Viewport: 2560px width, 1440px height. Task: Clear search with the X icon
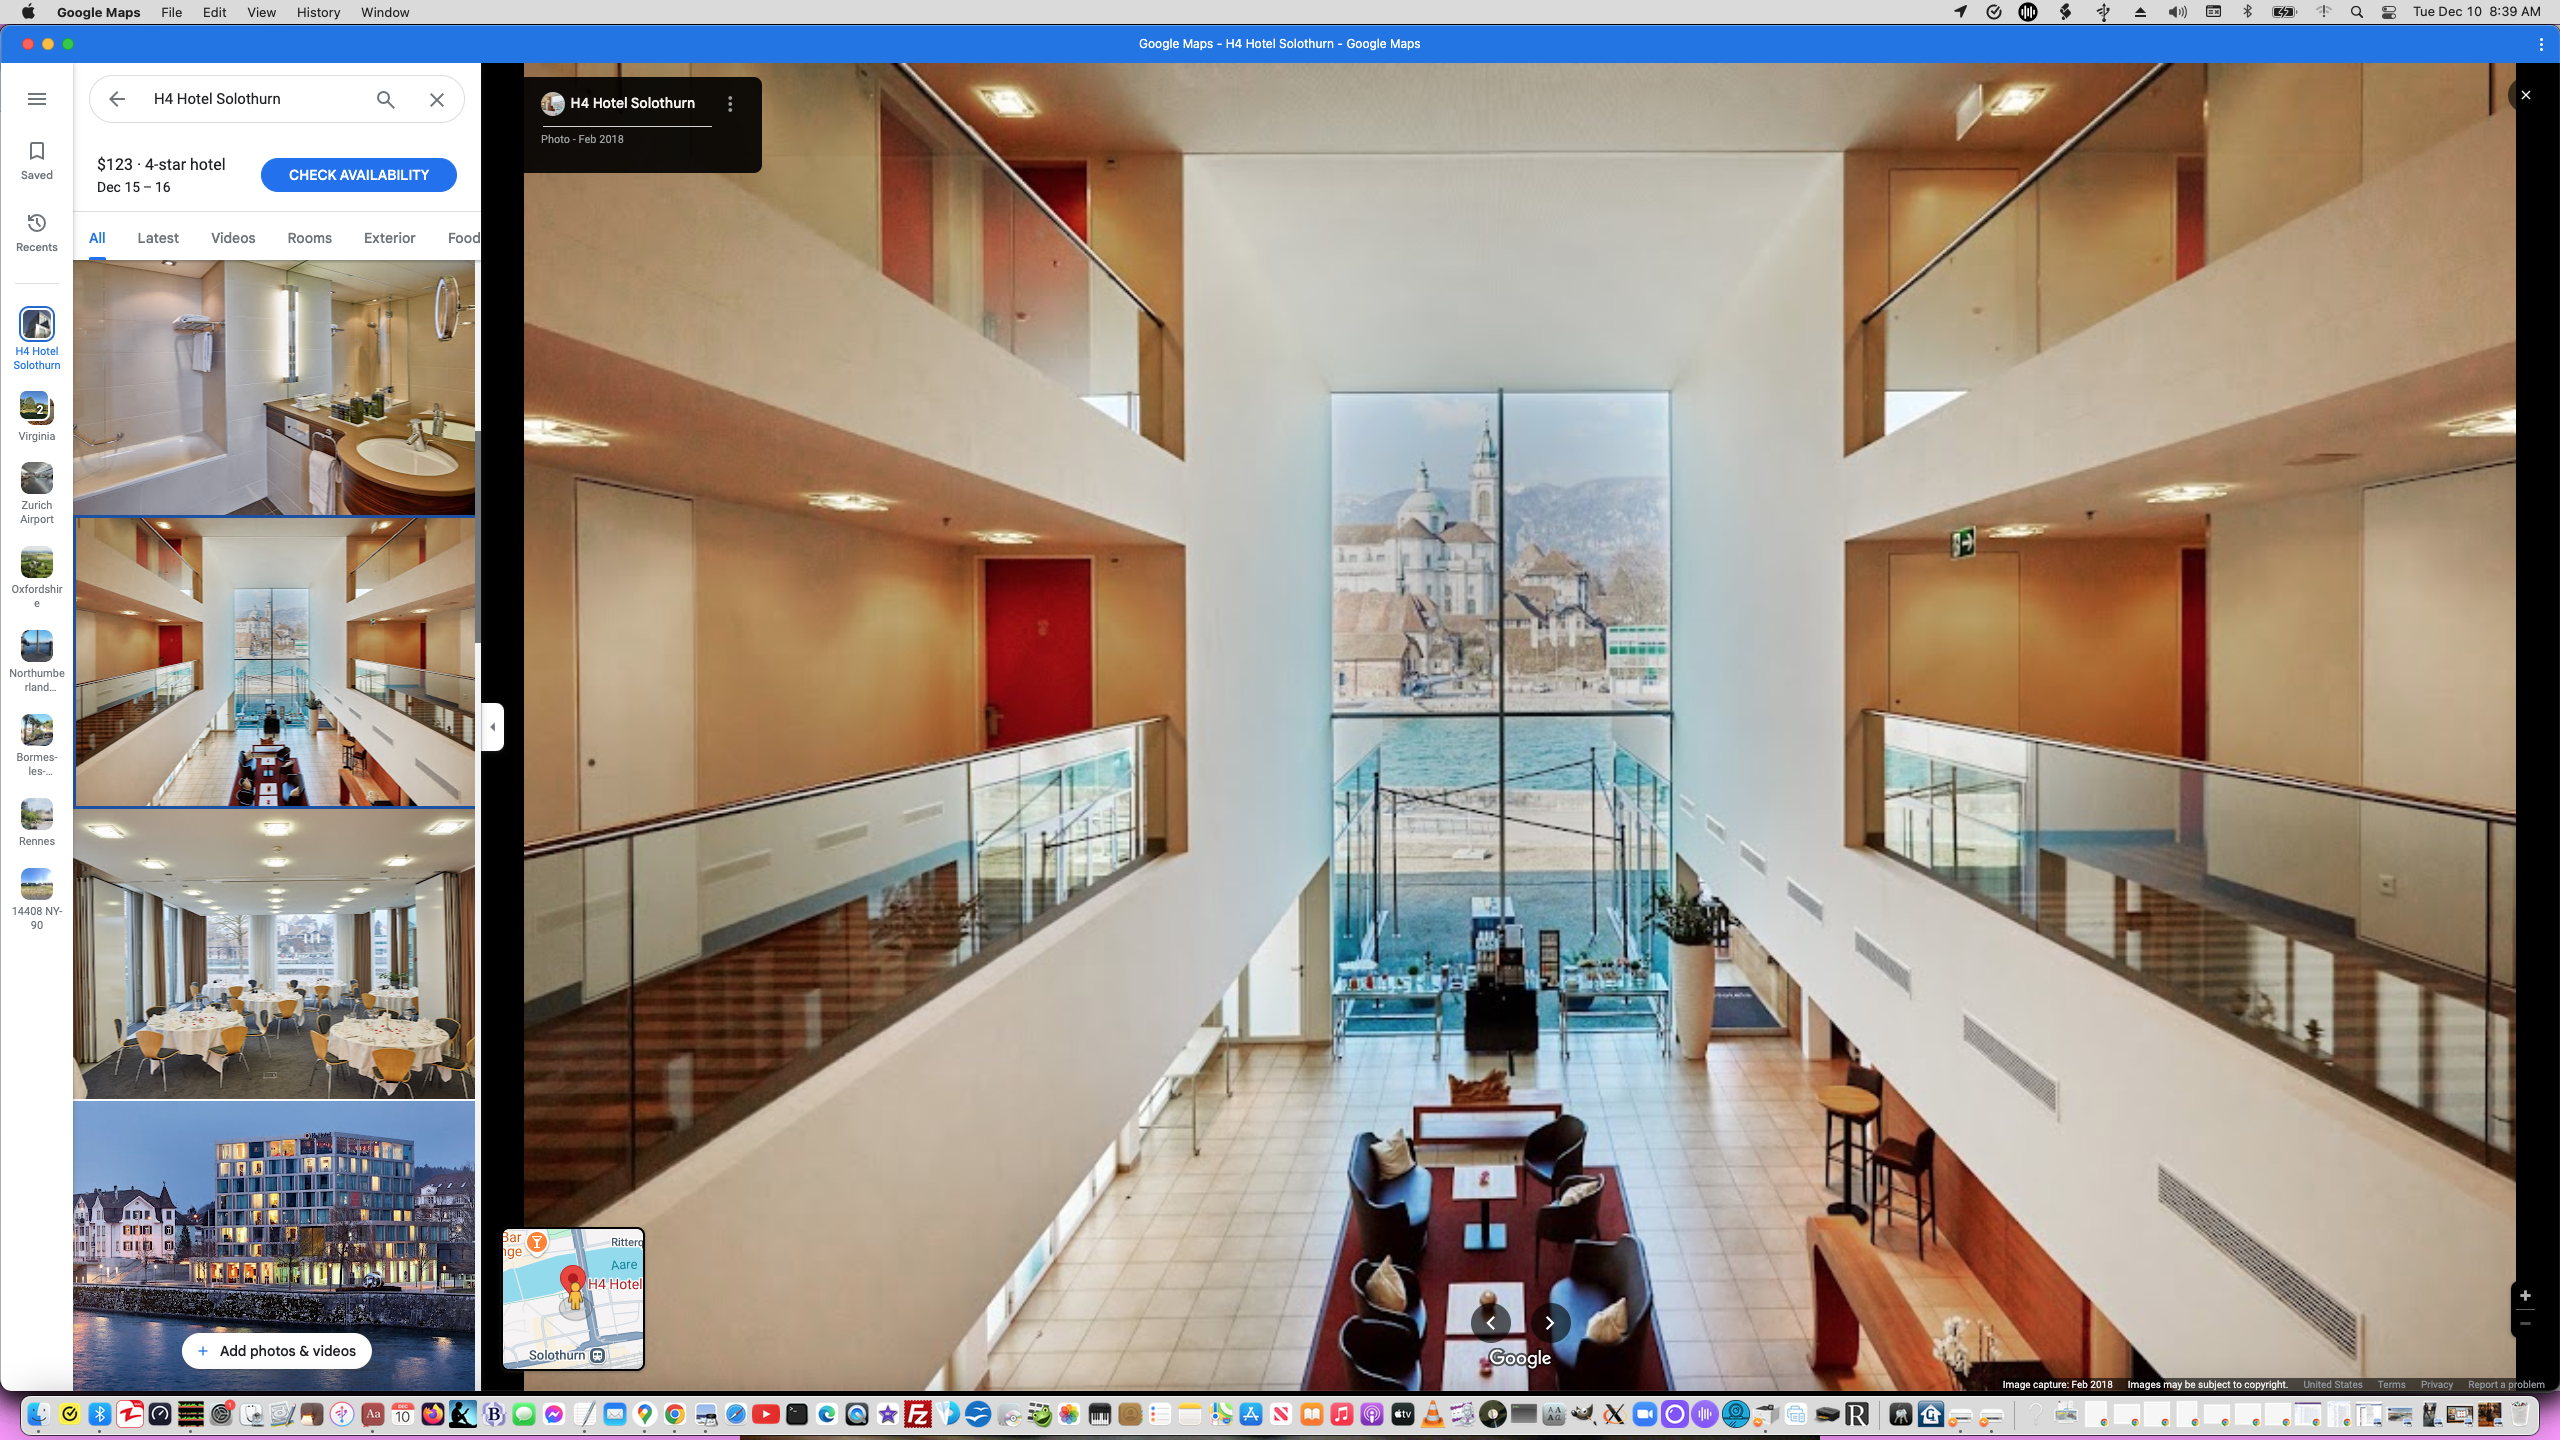(x=437, y=99)
